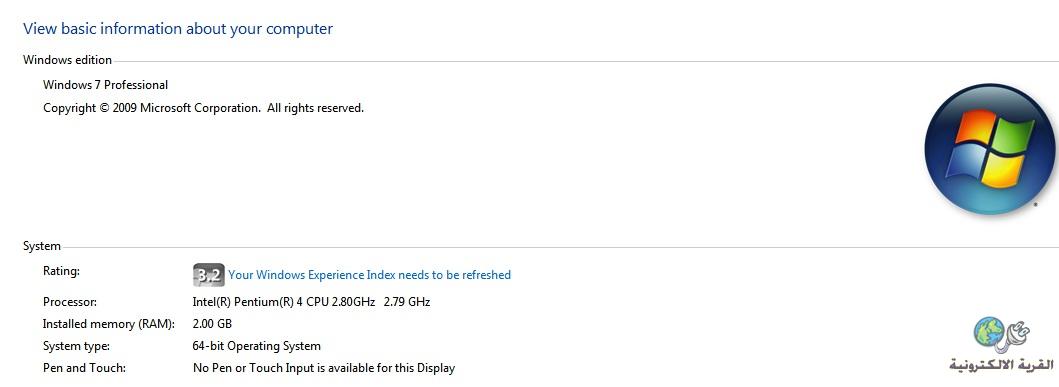1059x387 pixels.
Task: Click the Microsoft Corporation copyright line
Action: coord(203,108)
